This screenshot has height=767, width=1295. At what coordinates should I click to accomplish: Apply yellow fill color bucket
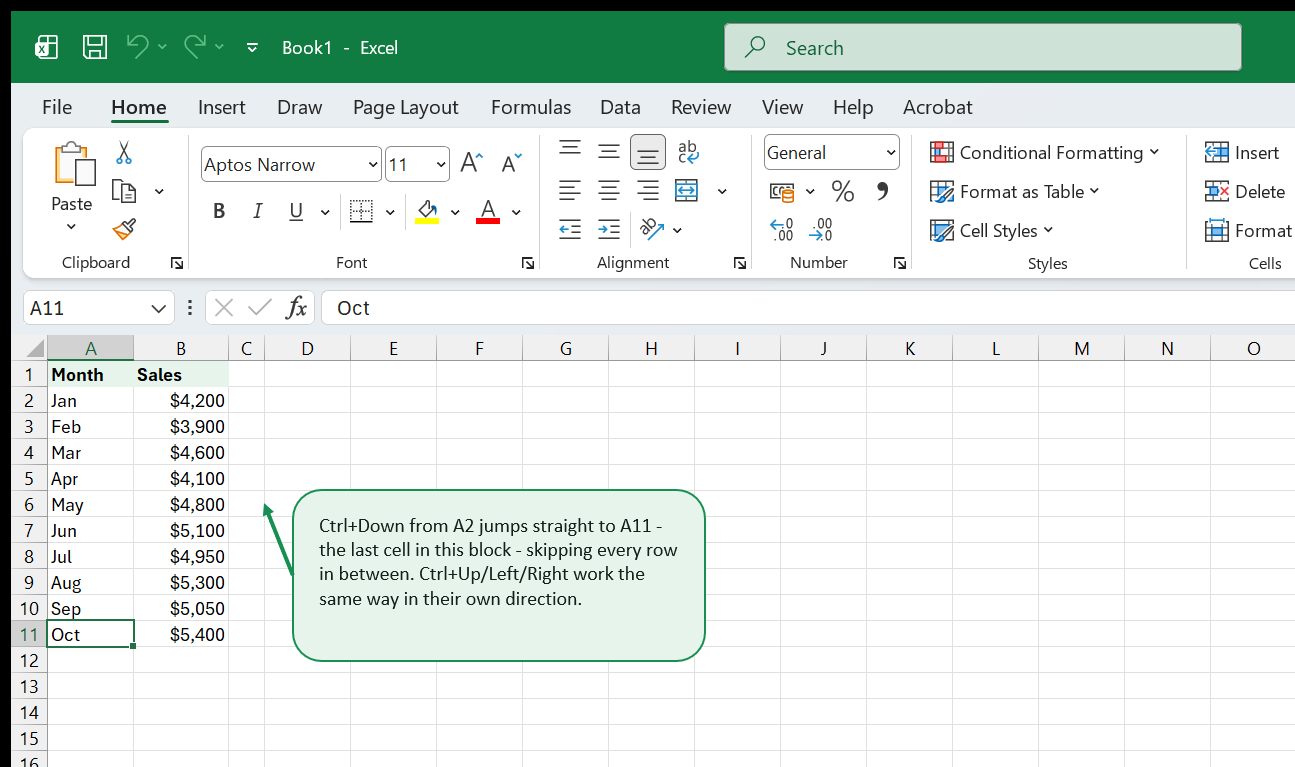tap(427, 211)
